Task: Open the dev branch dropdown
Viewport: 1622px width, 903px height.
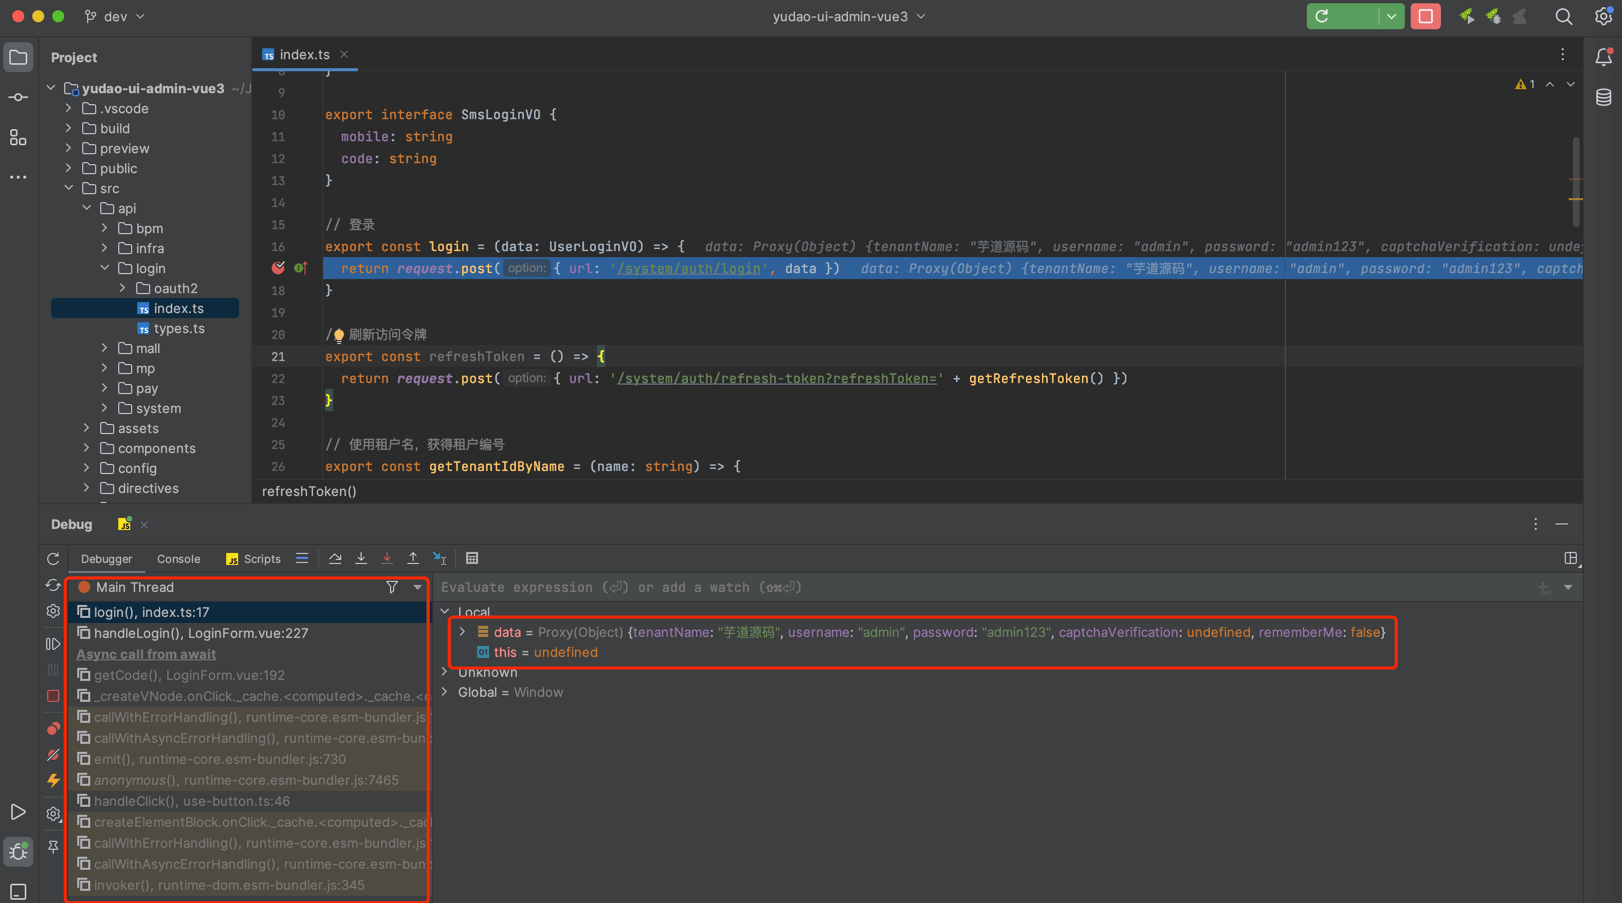Action: 115,17
